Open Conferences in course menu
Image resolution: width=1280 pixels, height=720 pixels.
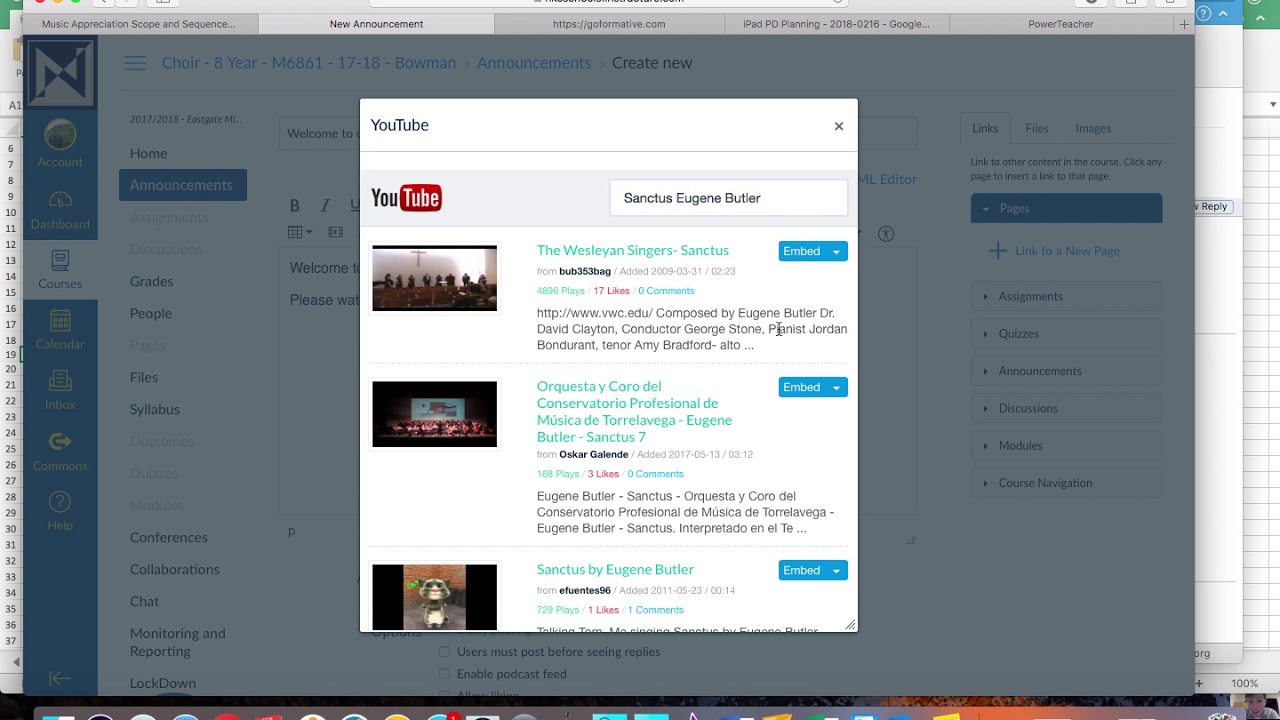point(168,537)
